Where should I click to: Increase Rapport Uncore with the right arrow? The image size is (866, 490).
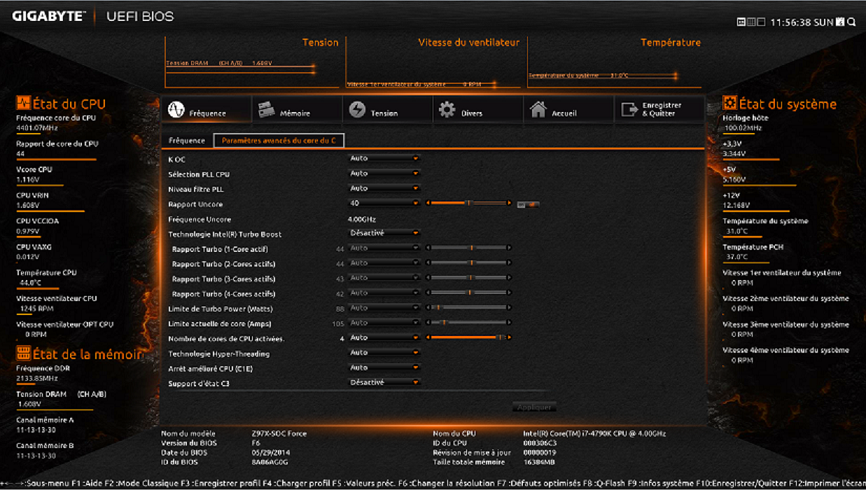[x=509, y=203]
